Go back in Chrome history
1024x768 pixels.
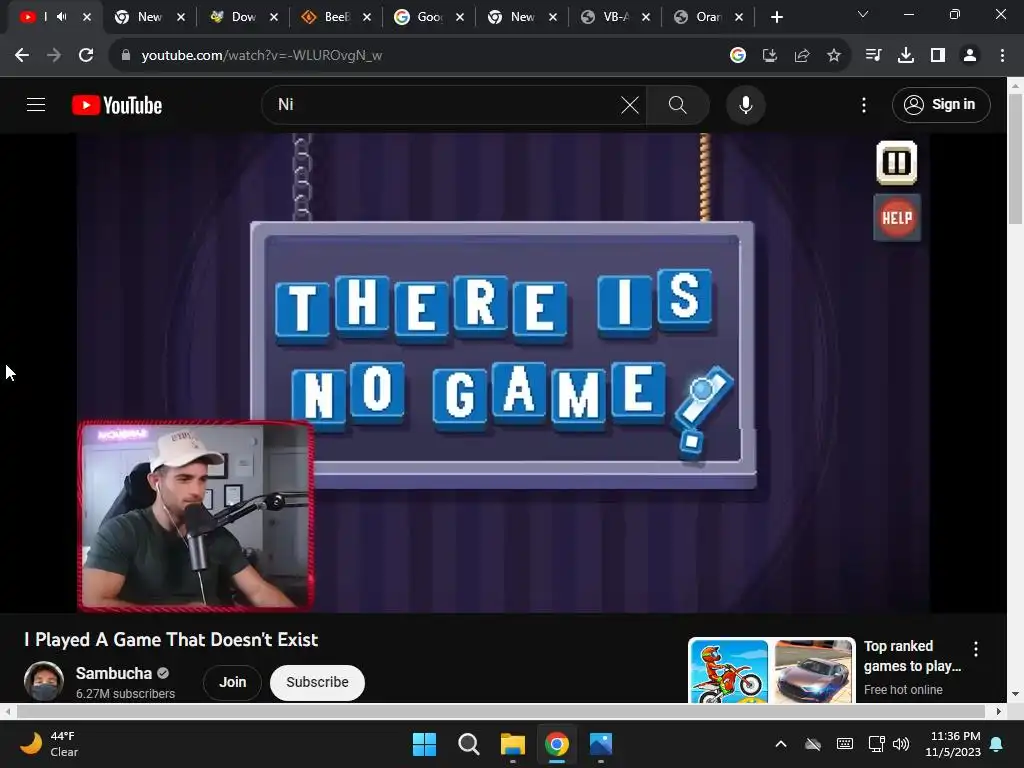point(22,56)
